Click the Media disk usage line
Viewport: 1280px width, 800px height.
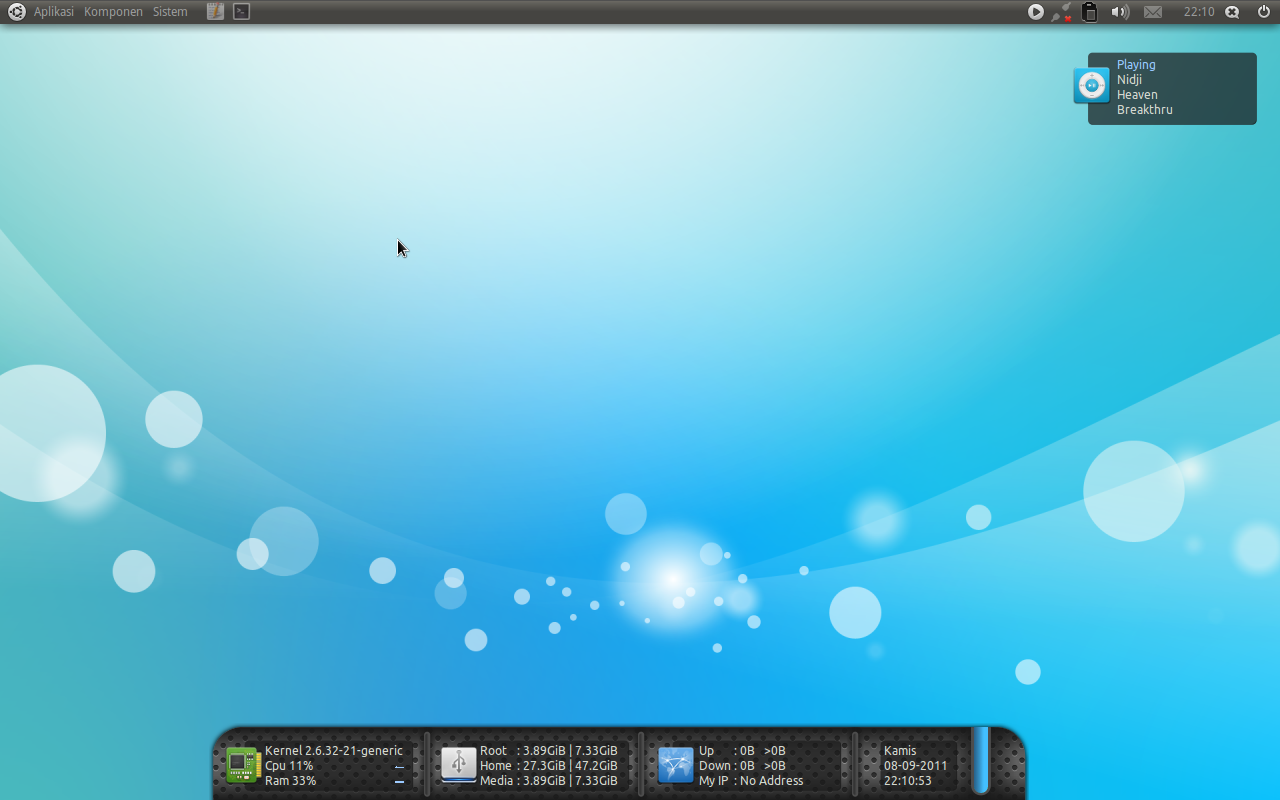[549, 781]
